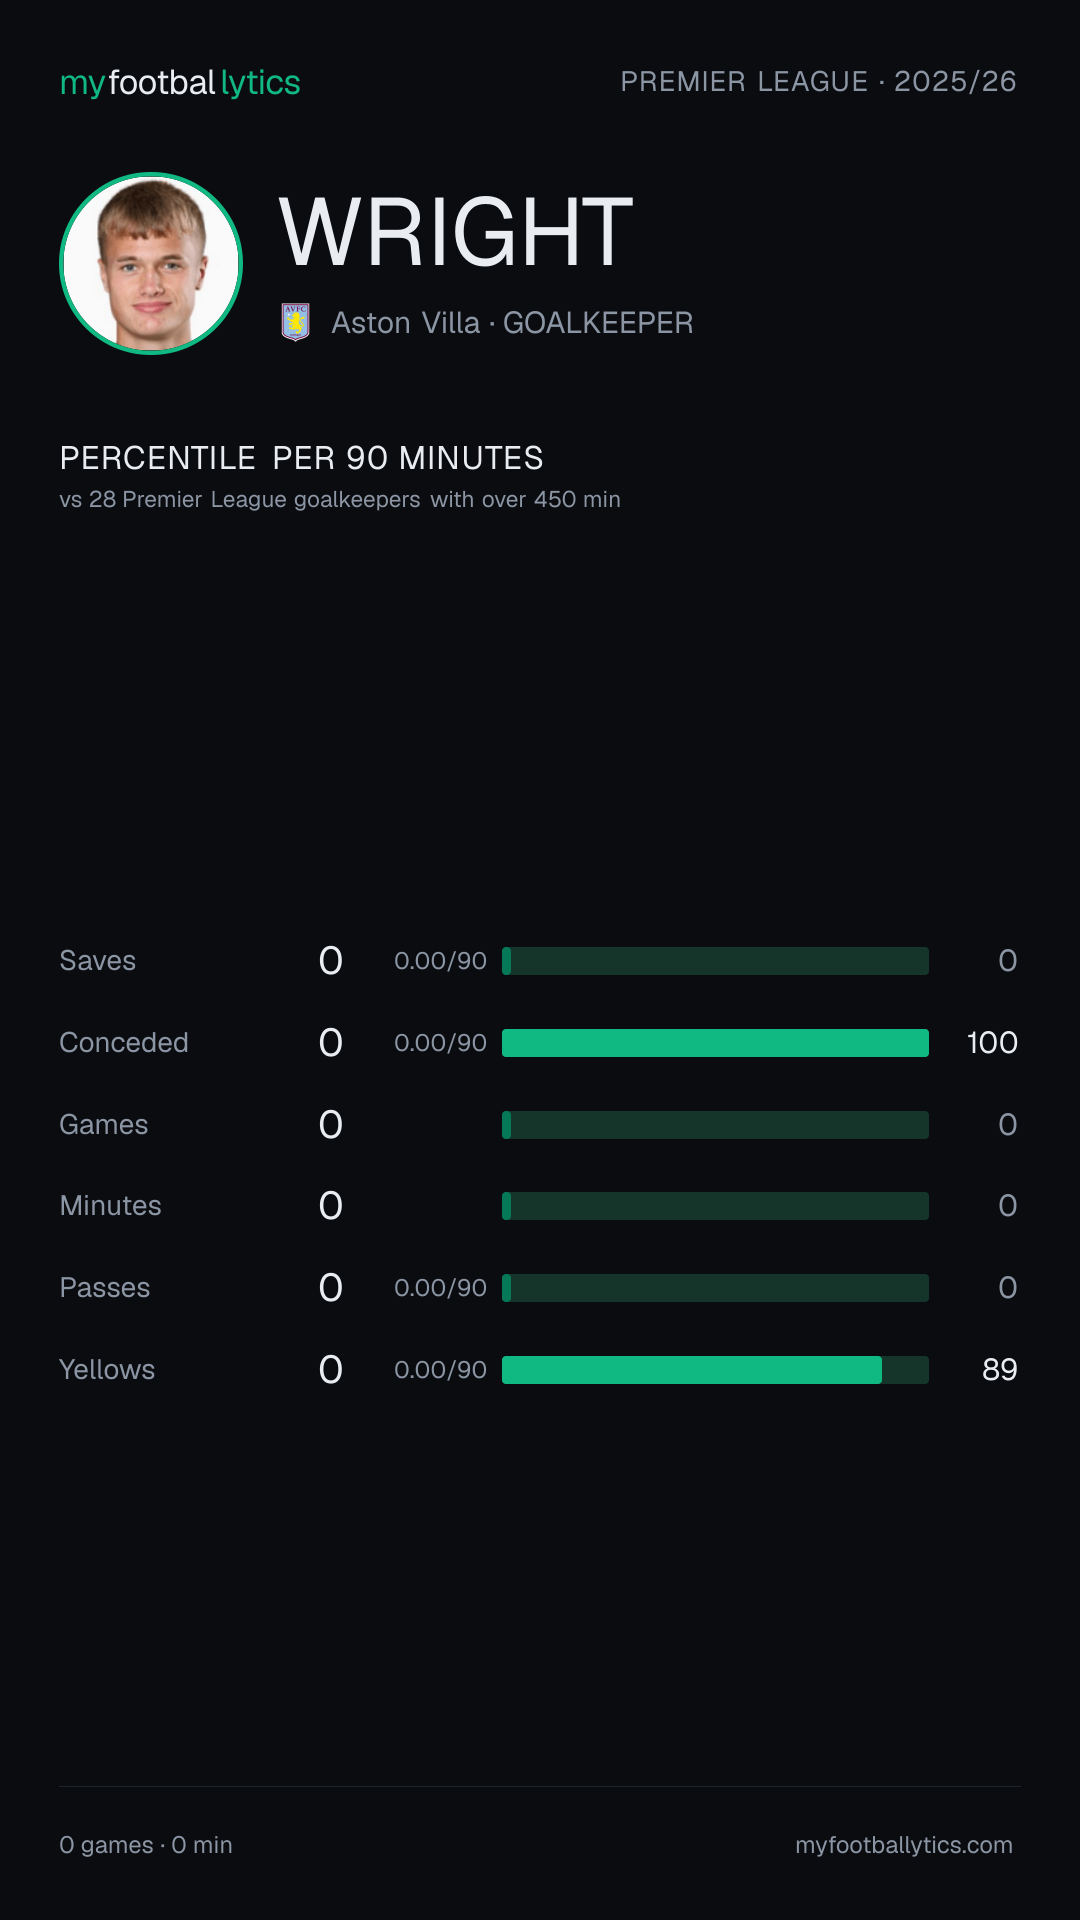Image resolution: width=1080 pixels, height=1920 pixels.
Task: Click the Saves percentile bar
Action: coord(715,961)
